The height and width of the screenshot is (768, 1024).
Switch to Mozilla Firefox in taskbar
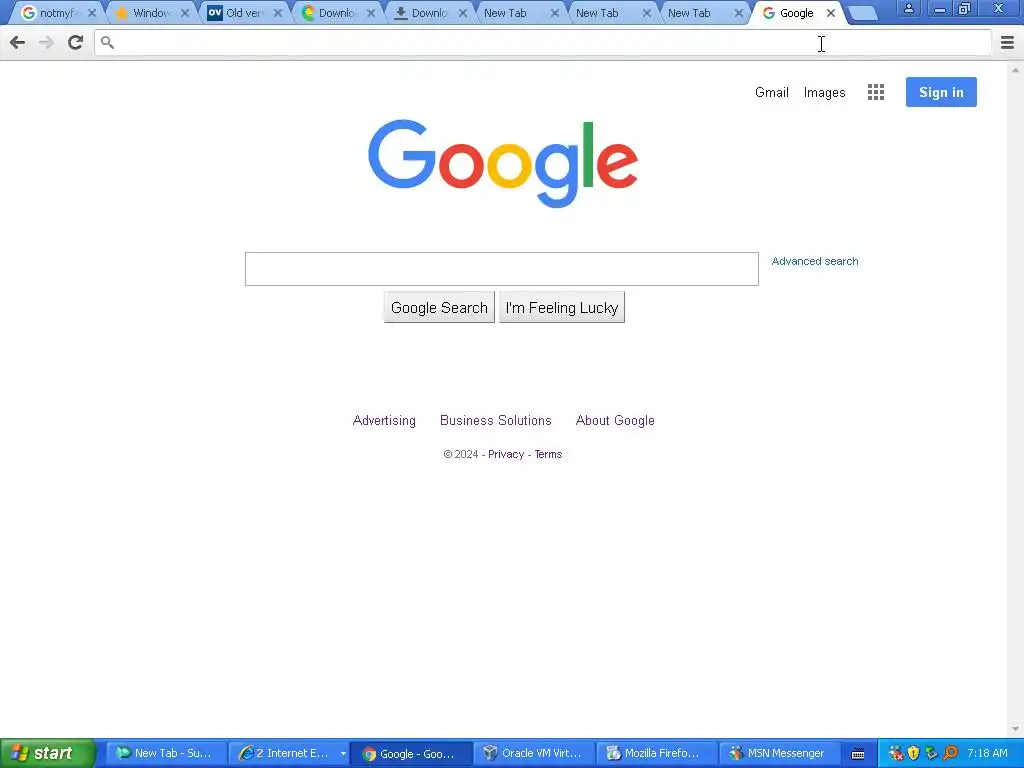(x=656, y=754)
